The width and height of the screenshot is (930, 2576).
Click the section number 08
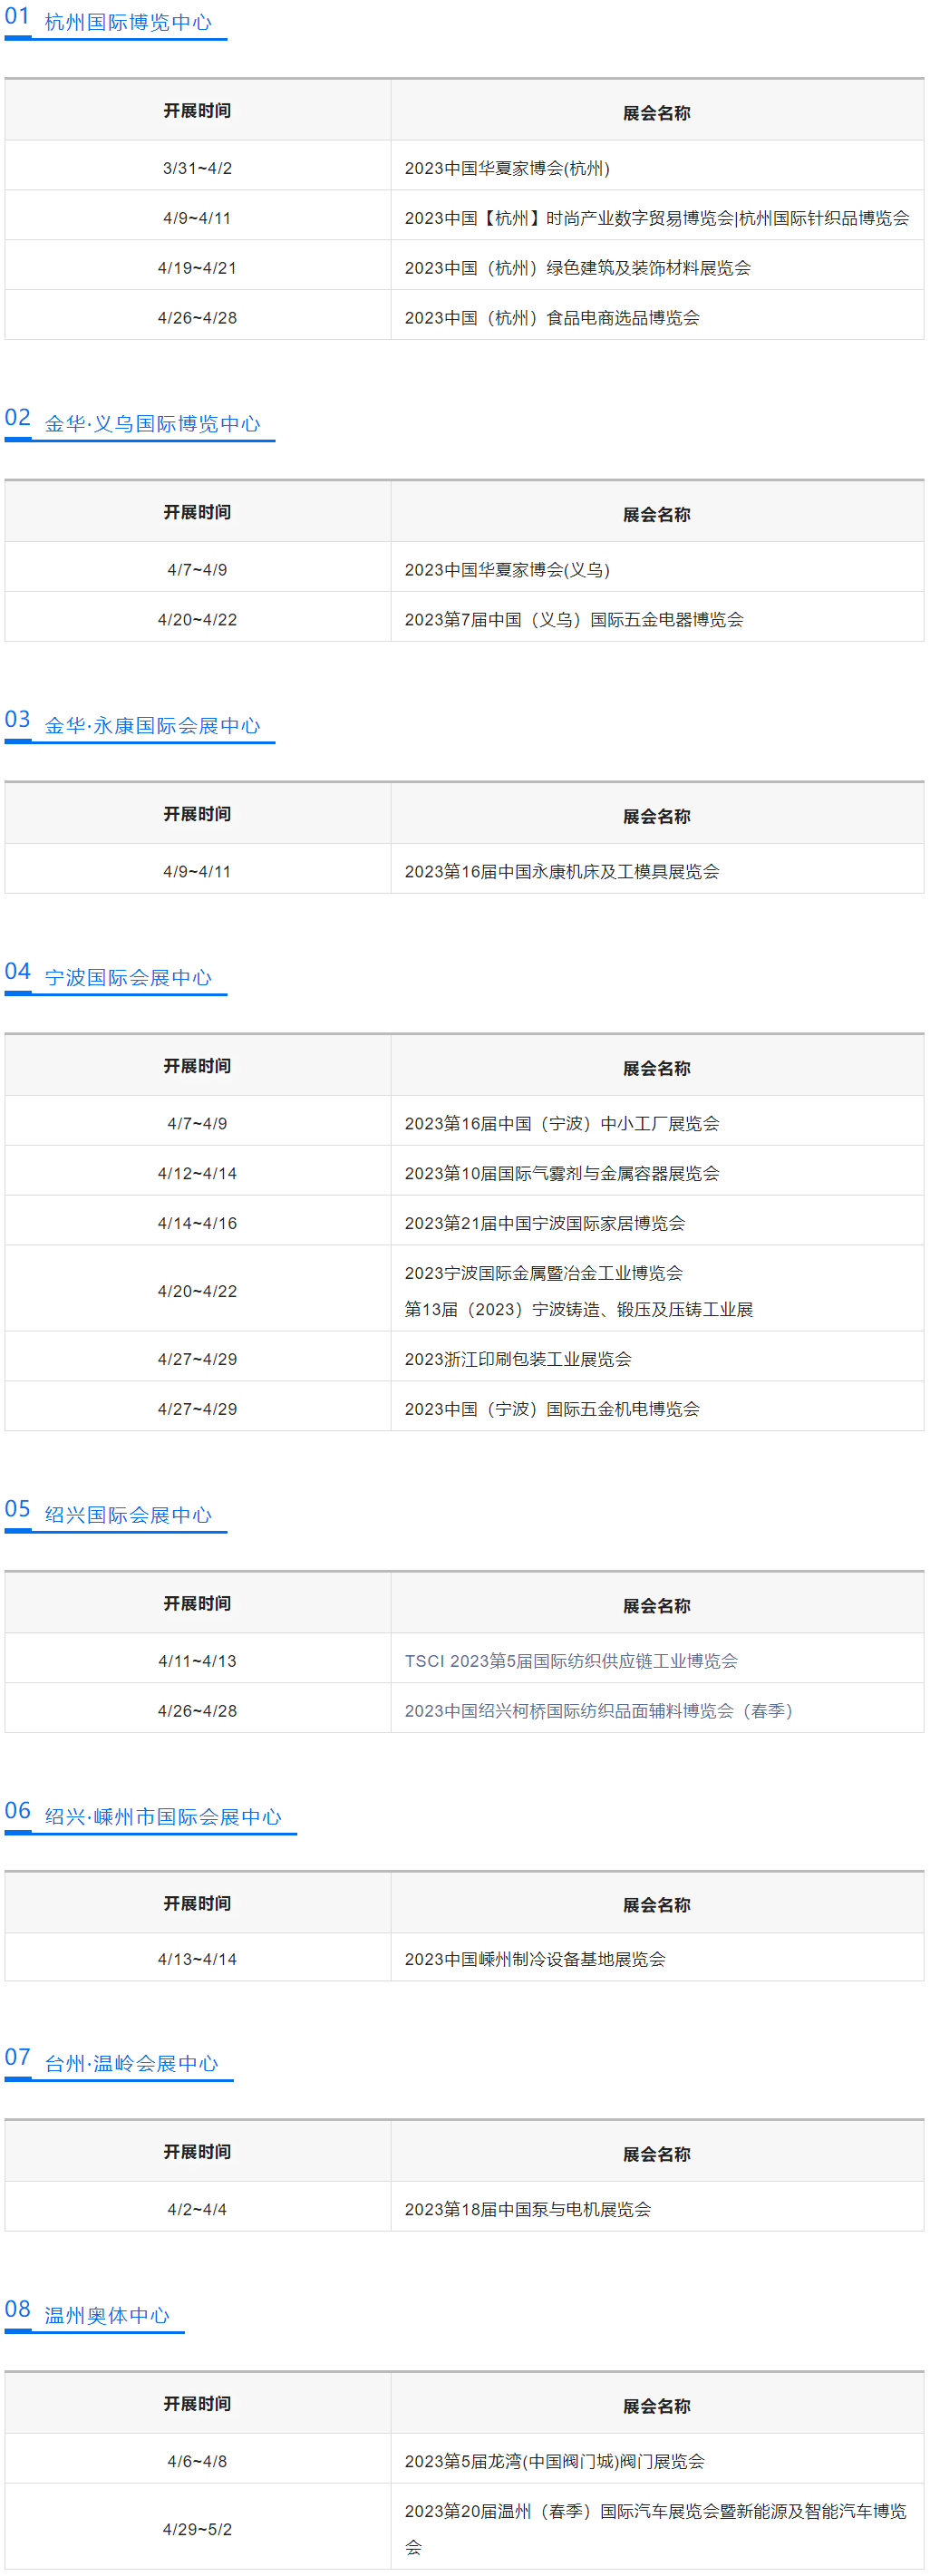pyautogui.click(x=18, y=2309)
